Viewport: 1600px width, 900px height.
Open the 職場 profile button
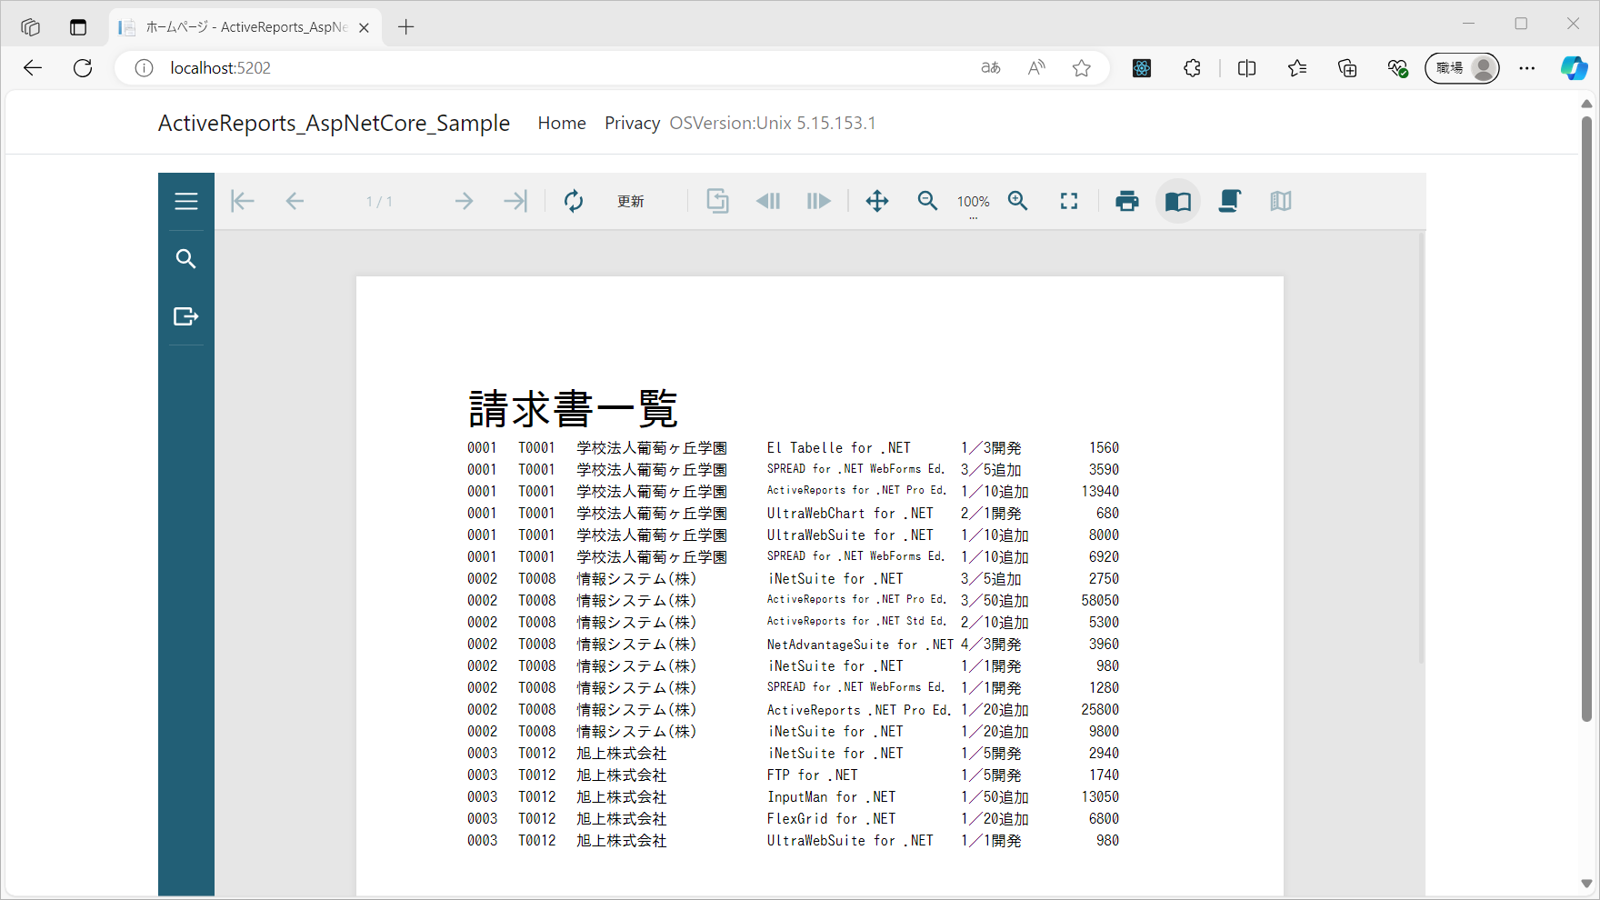pyautogui.click(x=1462, y=68)
